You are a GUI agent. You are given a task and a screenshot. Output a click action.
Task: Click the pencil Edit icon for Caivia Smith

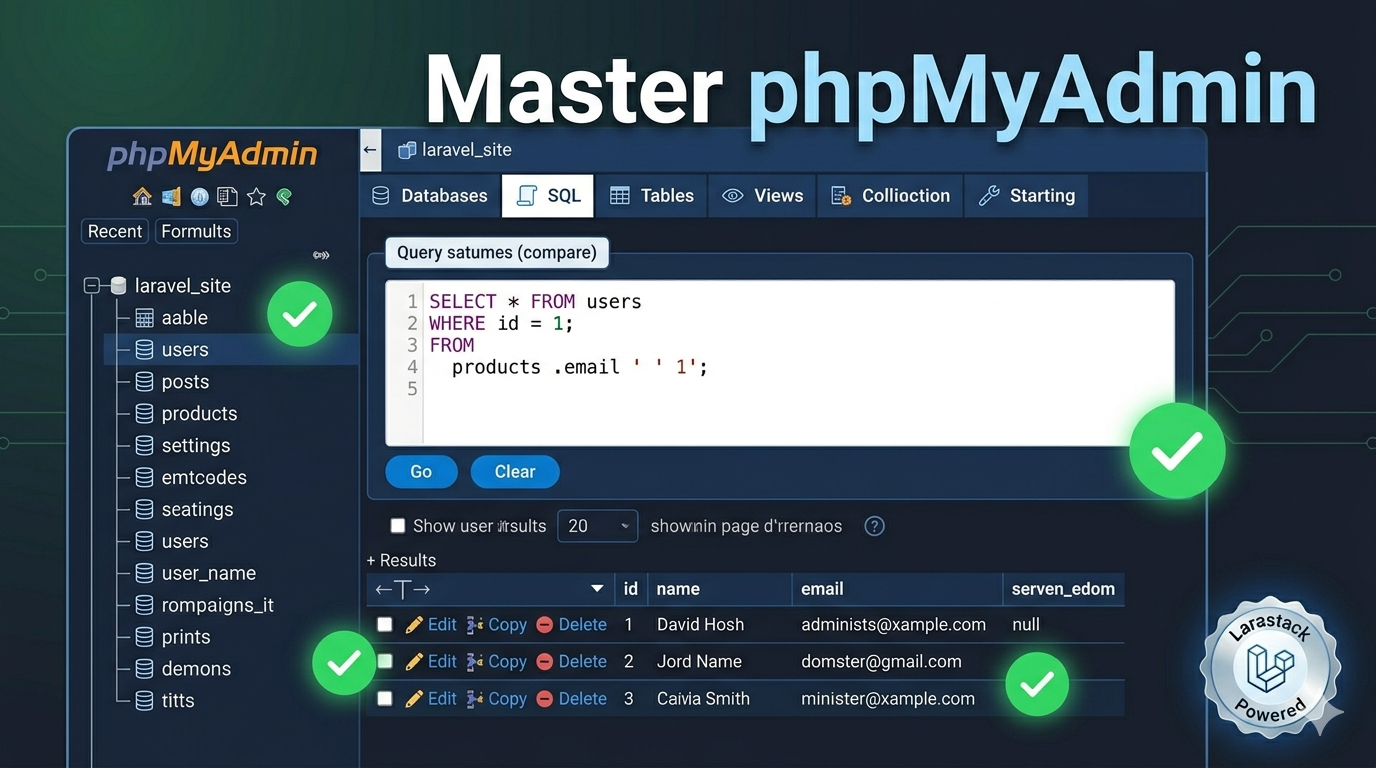414,699
